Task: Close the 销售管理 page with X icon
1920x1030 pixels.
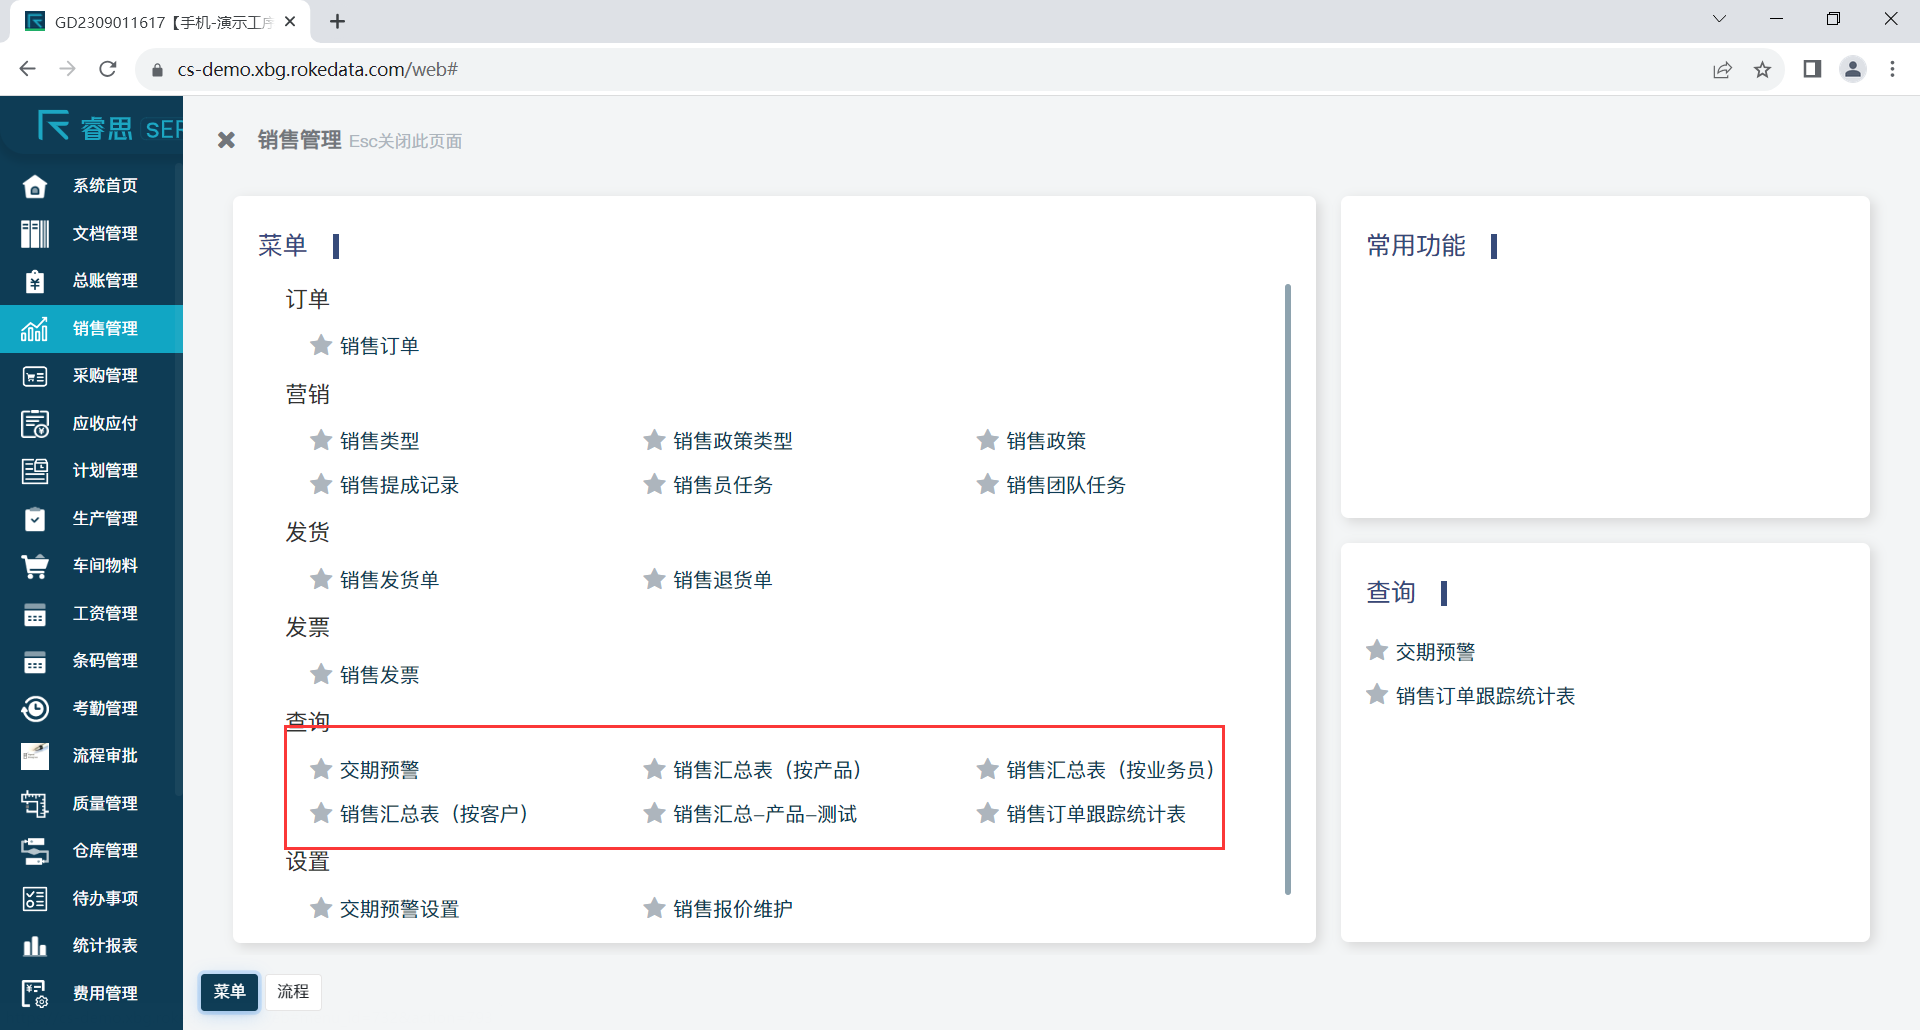Action: click(227, 141)
